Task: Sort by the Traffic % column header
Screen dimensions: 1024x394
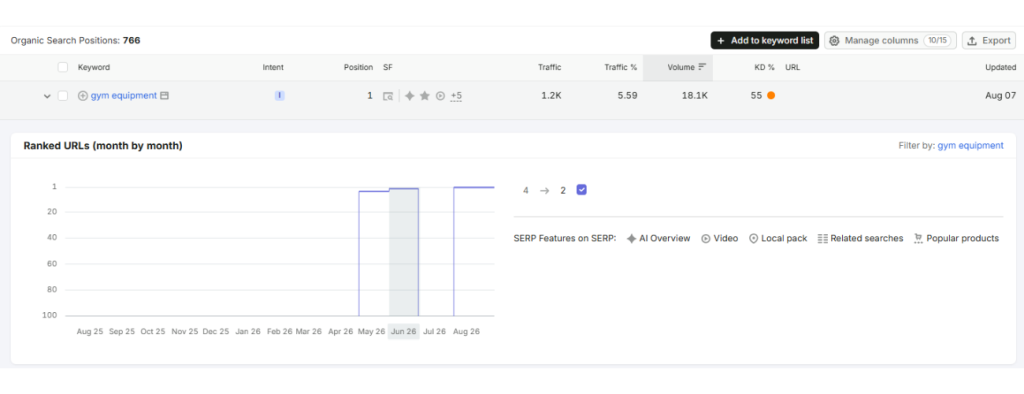Action: coord(620,67)
